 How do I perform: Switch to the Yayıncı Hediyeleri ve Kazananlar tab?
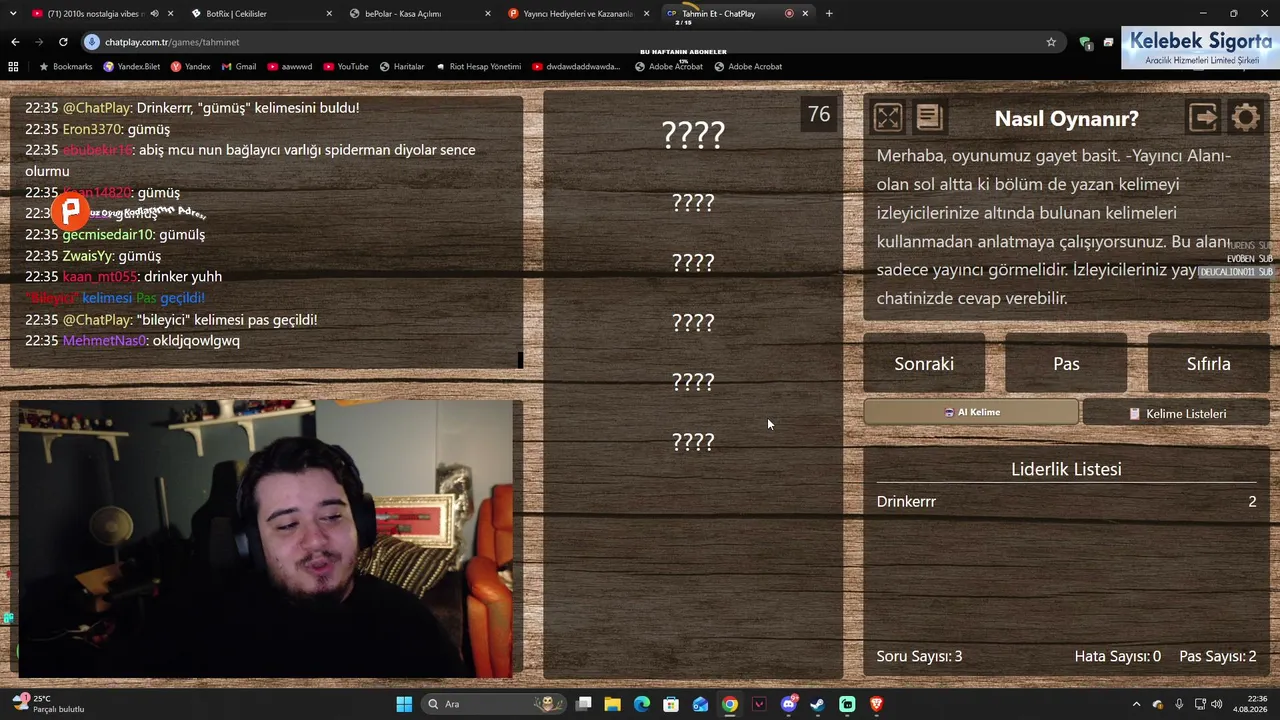[578, 14]
